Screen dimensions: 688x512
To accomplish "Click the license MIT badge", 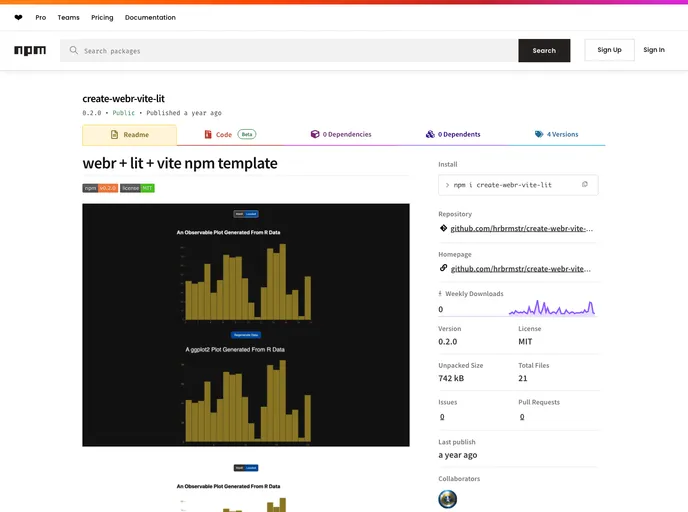I will click(x=137, y=188).
